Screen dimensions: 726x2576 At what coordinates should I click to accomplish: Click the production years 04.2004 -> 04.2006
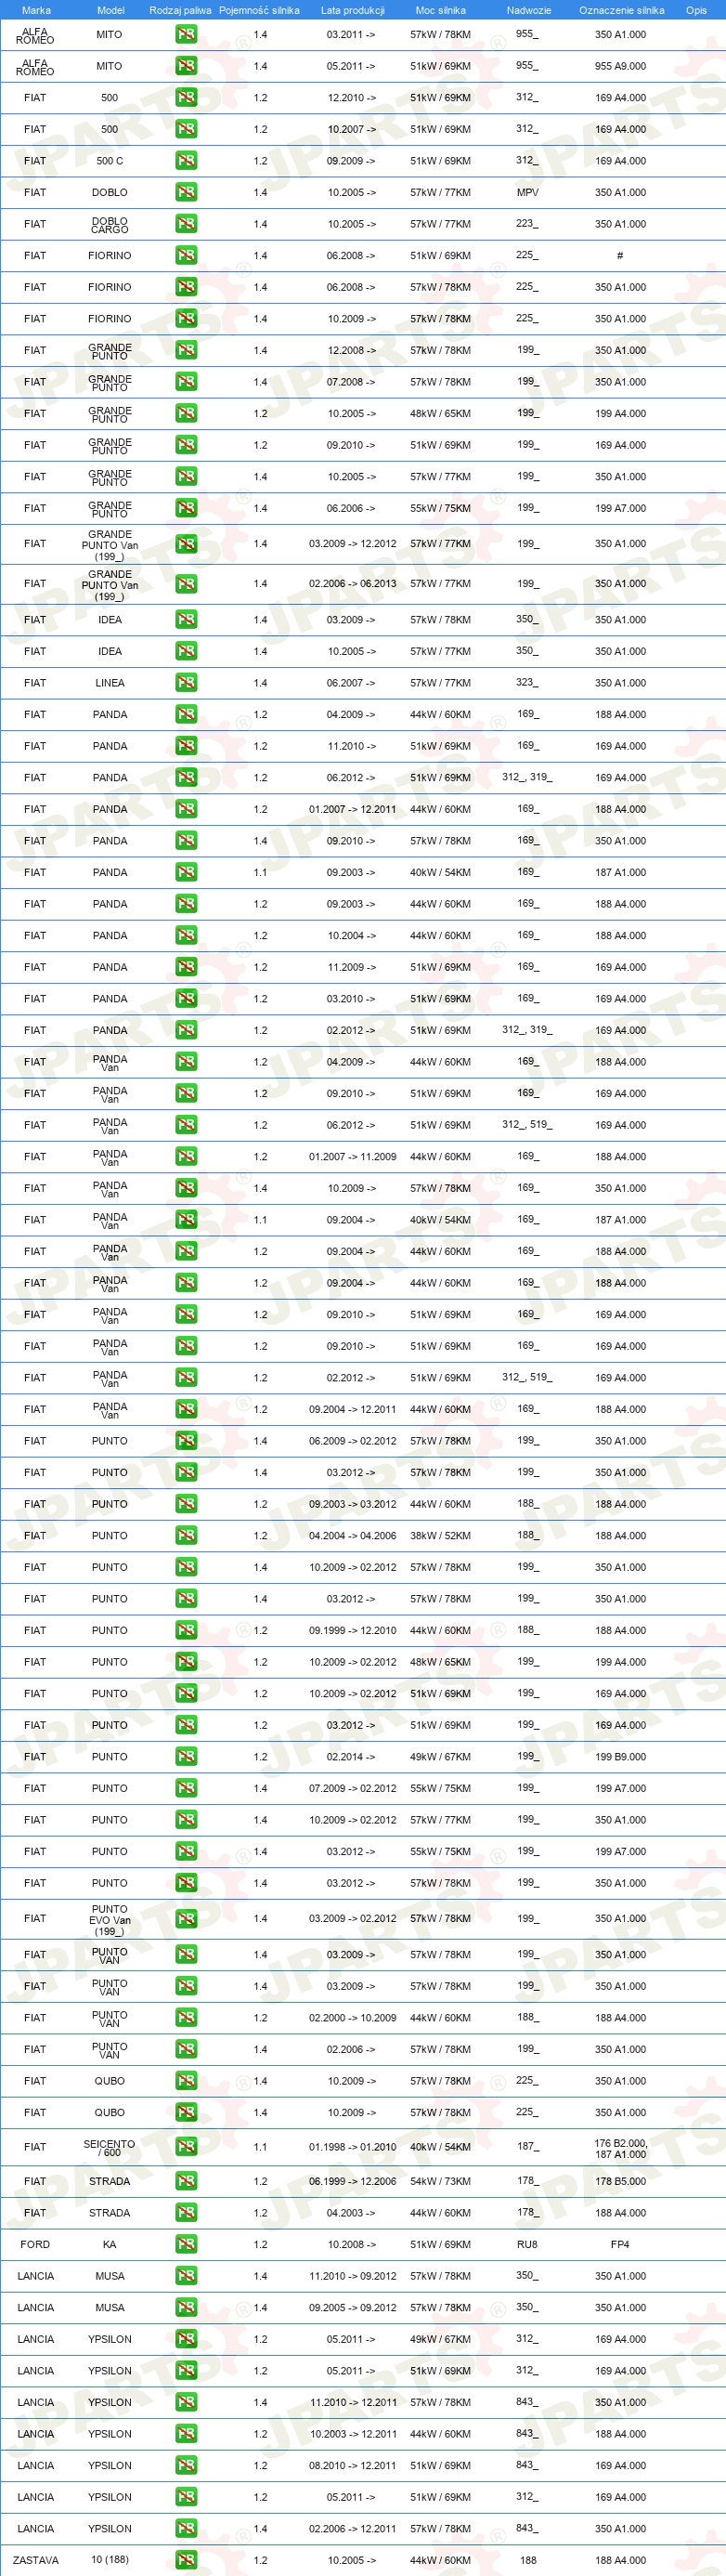pyautogui.click(x=352, y=1536)
